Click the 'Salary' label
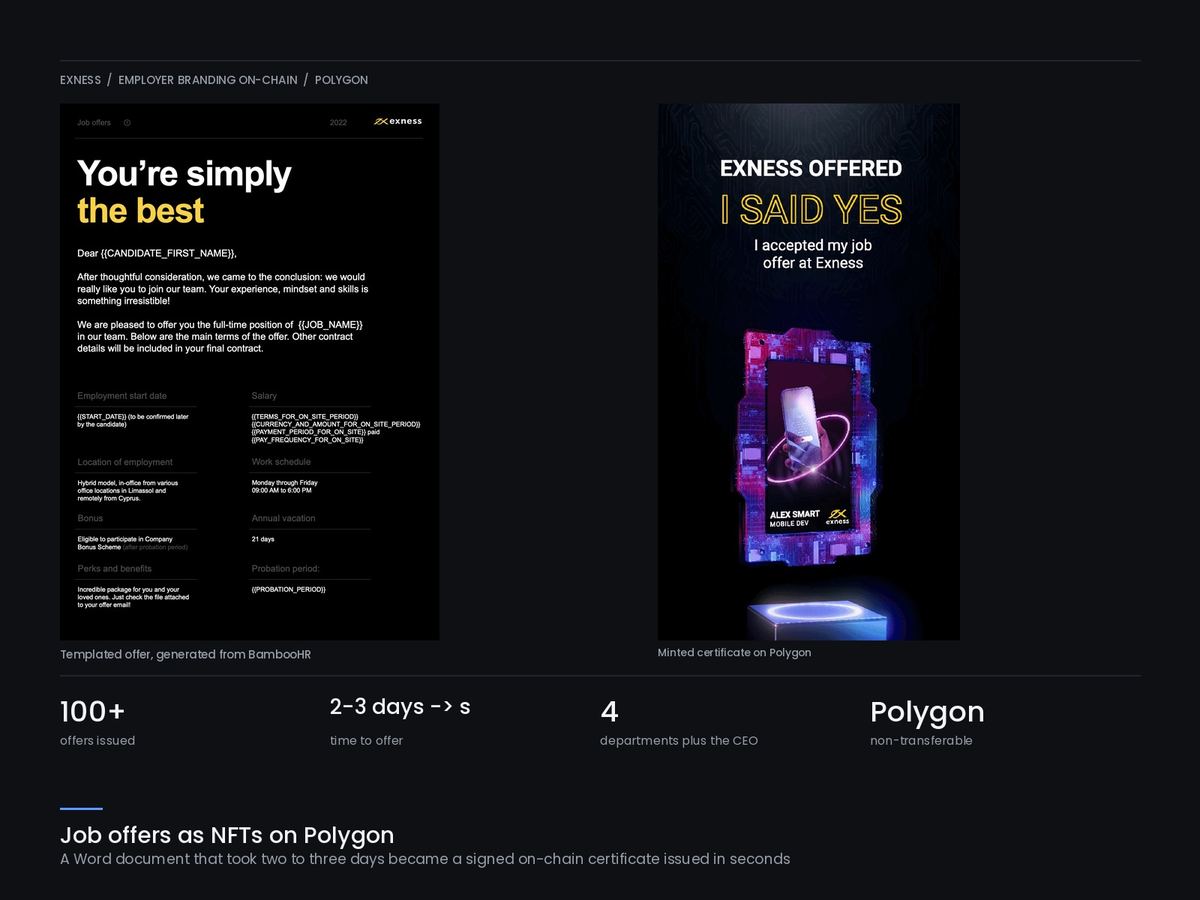 click(264, 396)
